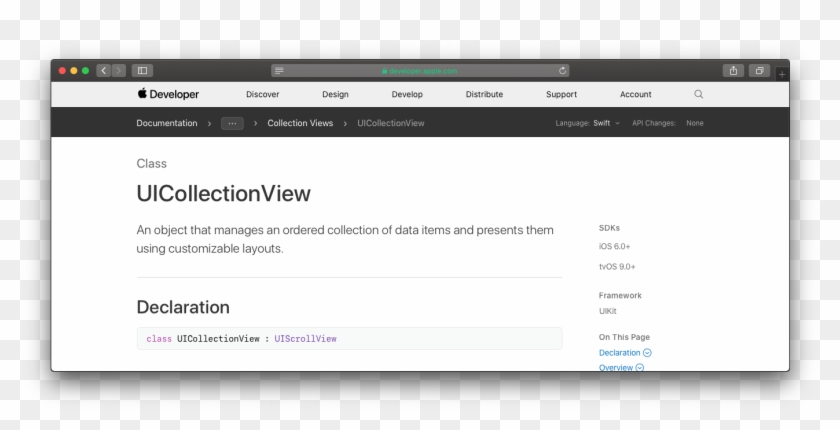
Task: Show all tabs overview icon
Action: point(759,71)
